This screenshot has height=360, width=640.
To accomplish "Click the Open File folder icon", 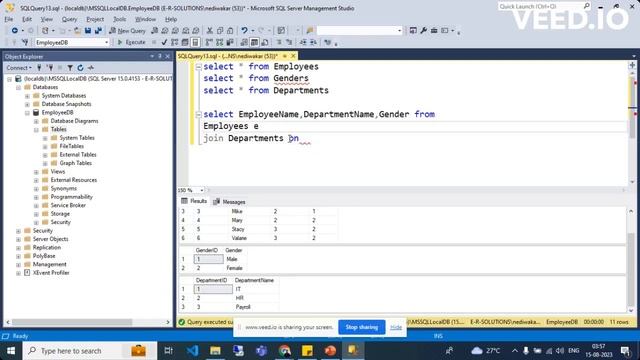I will click(77, 31).
